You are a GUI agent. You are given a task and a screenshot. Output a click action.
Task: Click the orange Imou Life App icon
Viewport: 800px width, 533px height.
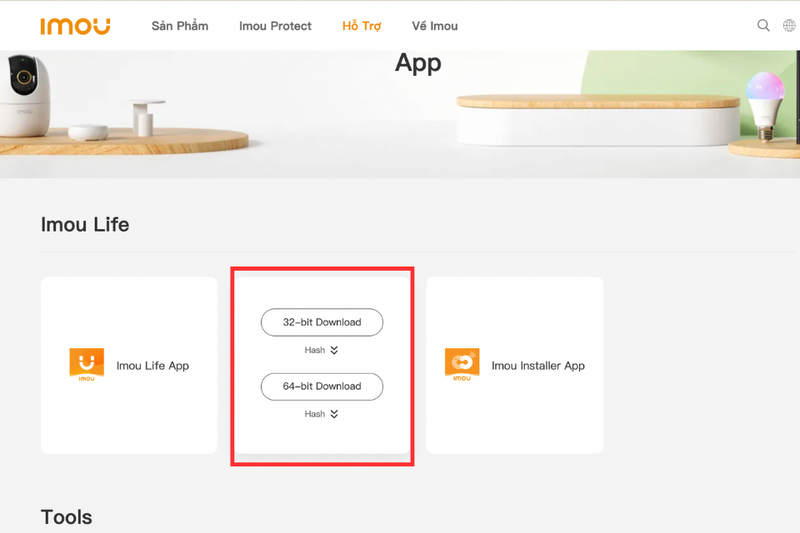coord(87,365)
